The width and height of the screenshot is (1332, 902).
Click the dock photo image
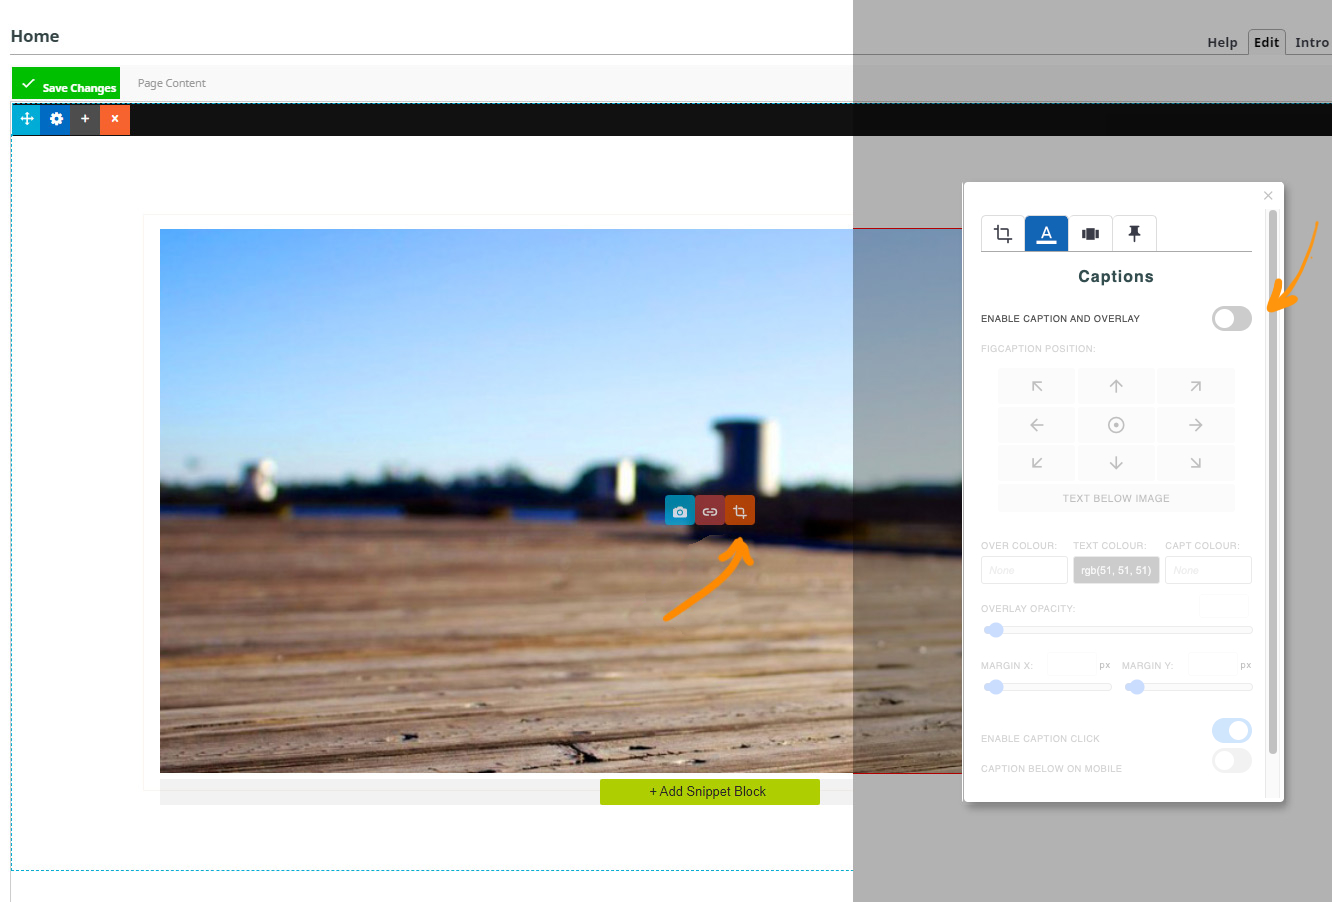(560, 500)
